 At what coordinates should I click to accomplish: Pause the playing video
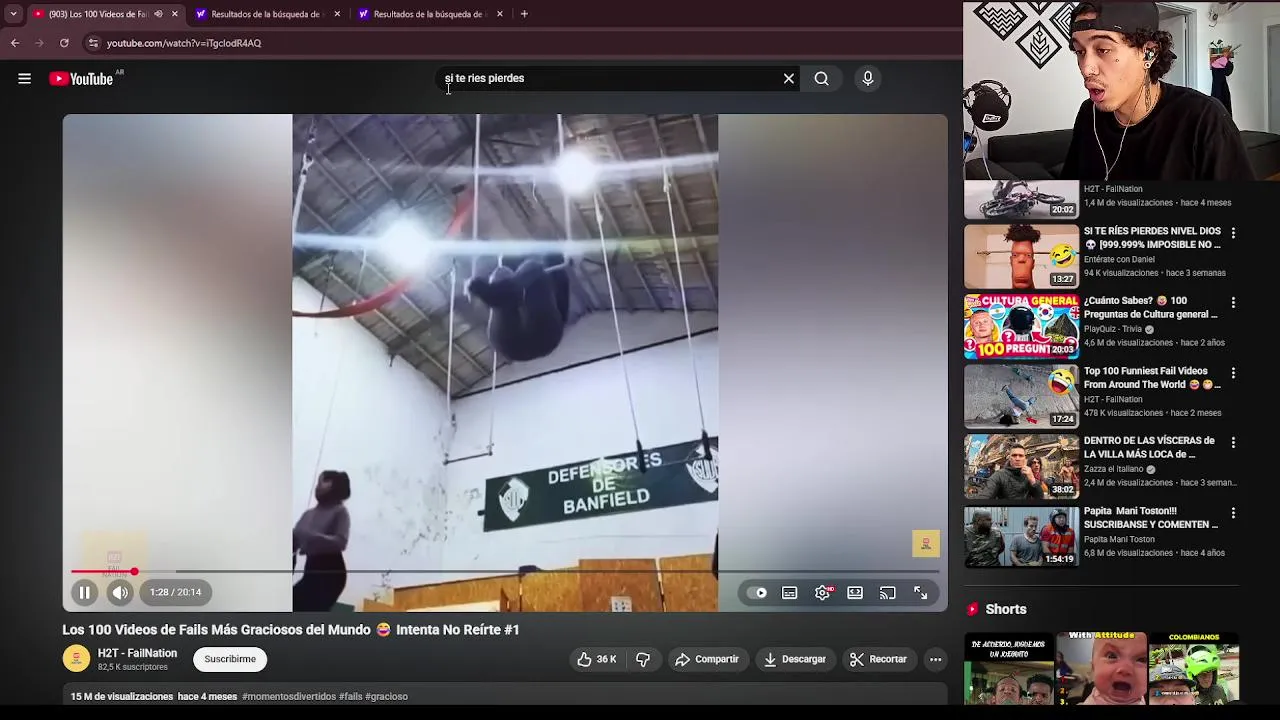tap(85, 593)
